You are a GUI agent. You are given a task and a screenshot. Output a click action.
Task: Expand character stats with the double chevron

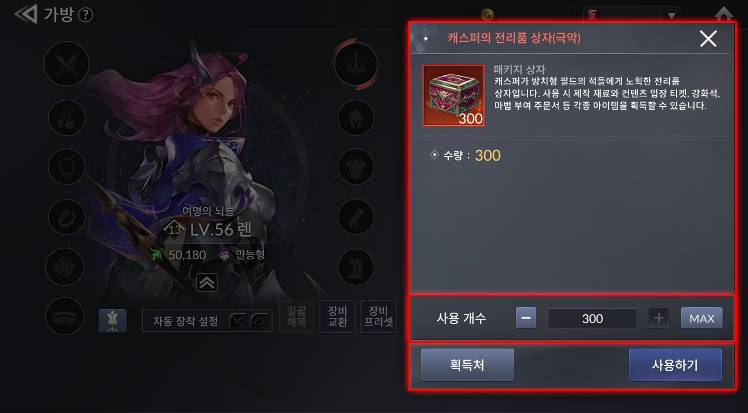tap(207, 283)
